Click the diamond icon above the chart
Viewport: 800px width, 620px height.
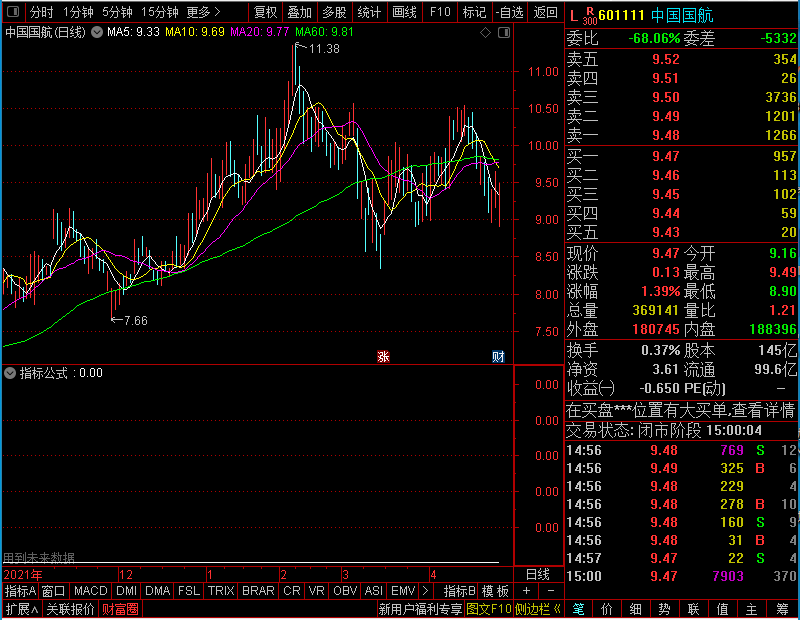click(485, 33)
